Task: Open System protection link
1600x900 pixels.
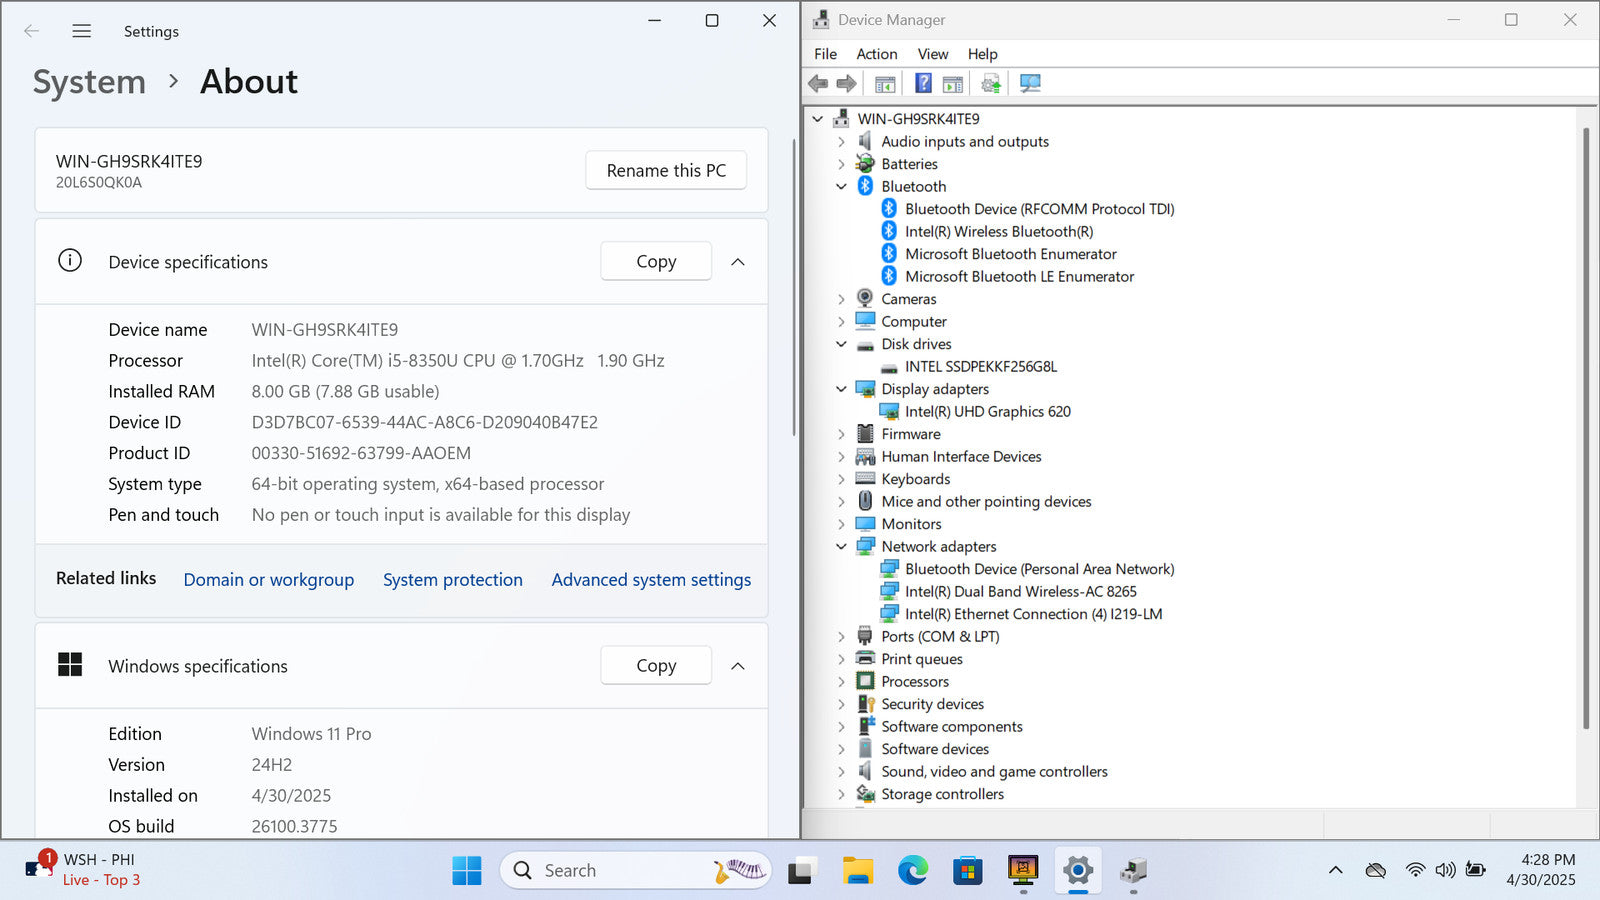Action: (x=453, y=580)
